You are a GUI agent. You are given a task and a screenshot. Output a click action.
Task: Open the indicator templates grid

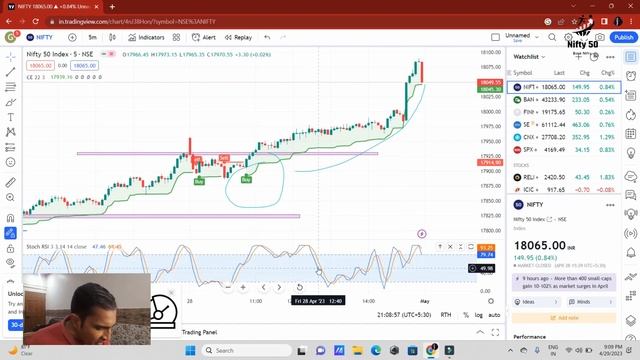tap(176, 37)
